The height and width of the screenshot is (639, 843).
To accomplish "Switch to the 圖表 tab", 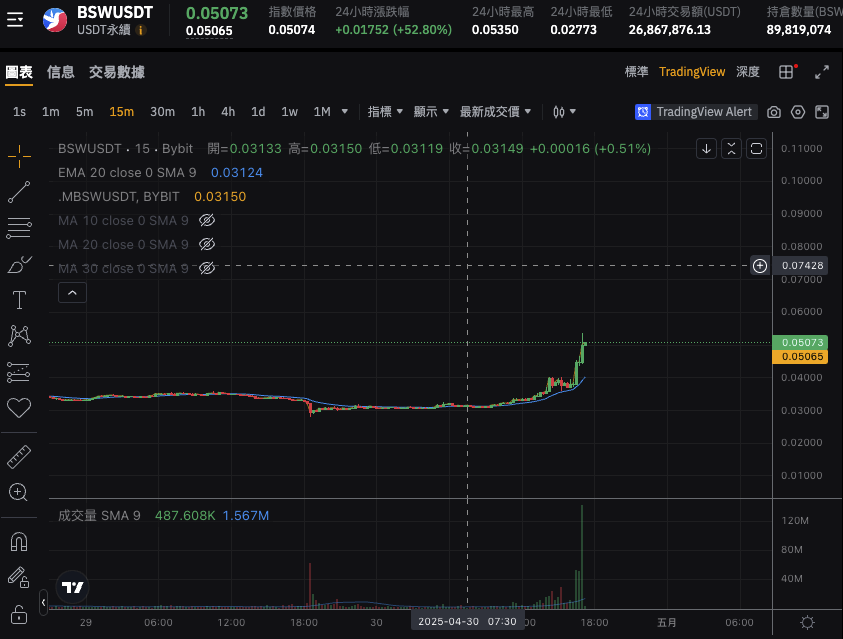I will pyautogui.click(x=19, y=72).
